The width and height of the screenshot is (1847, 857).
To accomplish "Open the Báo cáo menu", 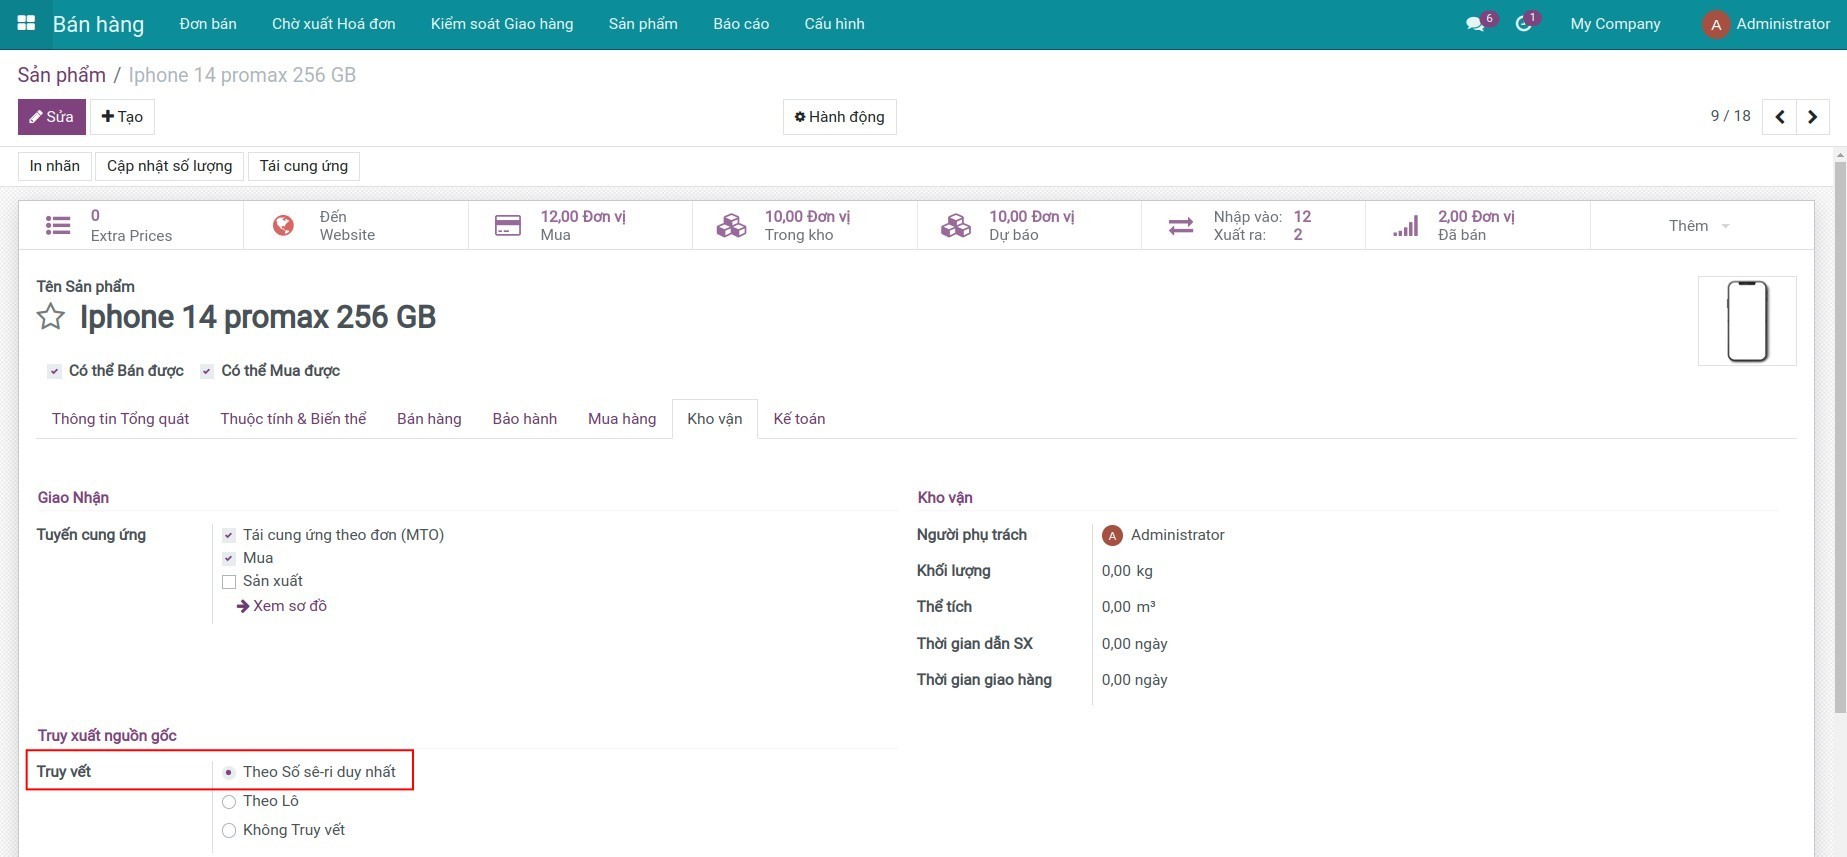I will click(741, 24).
